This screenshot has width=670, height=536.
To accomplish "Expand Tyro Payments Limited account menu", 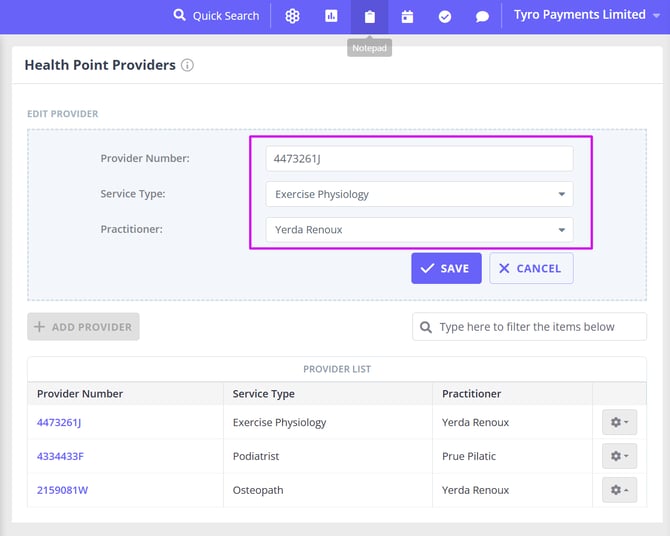I will 579,15.
